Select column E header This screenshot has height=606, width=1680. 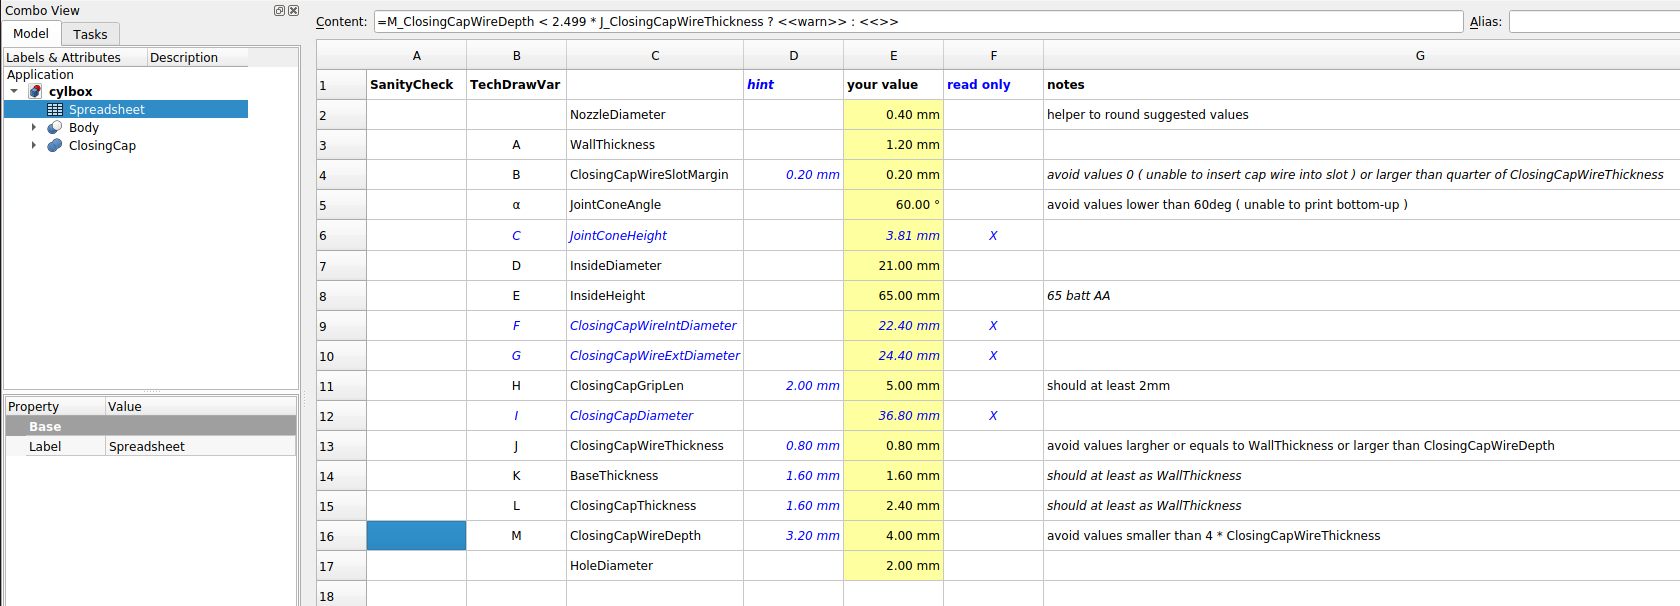pyautogui.click(x=893, y=55)
